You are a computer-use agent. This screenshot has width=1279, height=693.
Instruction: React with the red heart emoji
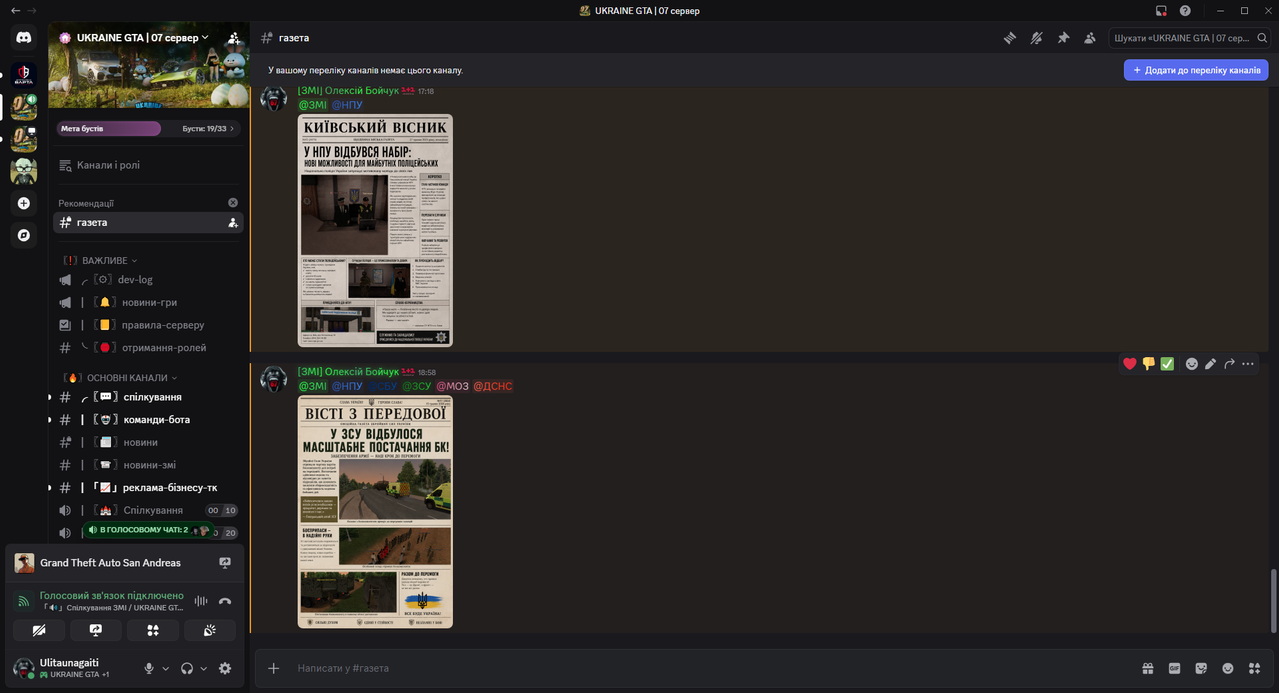click(x=1130, y=364)
